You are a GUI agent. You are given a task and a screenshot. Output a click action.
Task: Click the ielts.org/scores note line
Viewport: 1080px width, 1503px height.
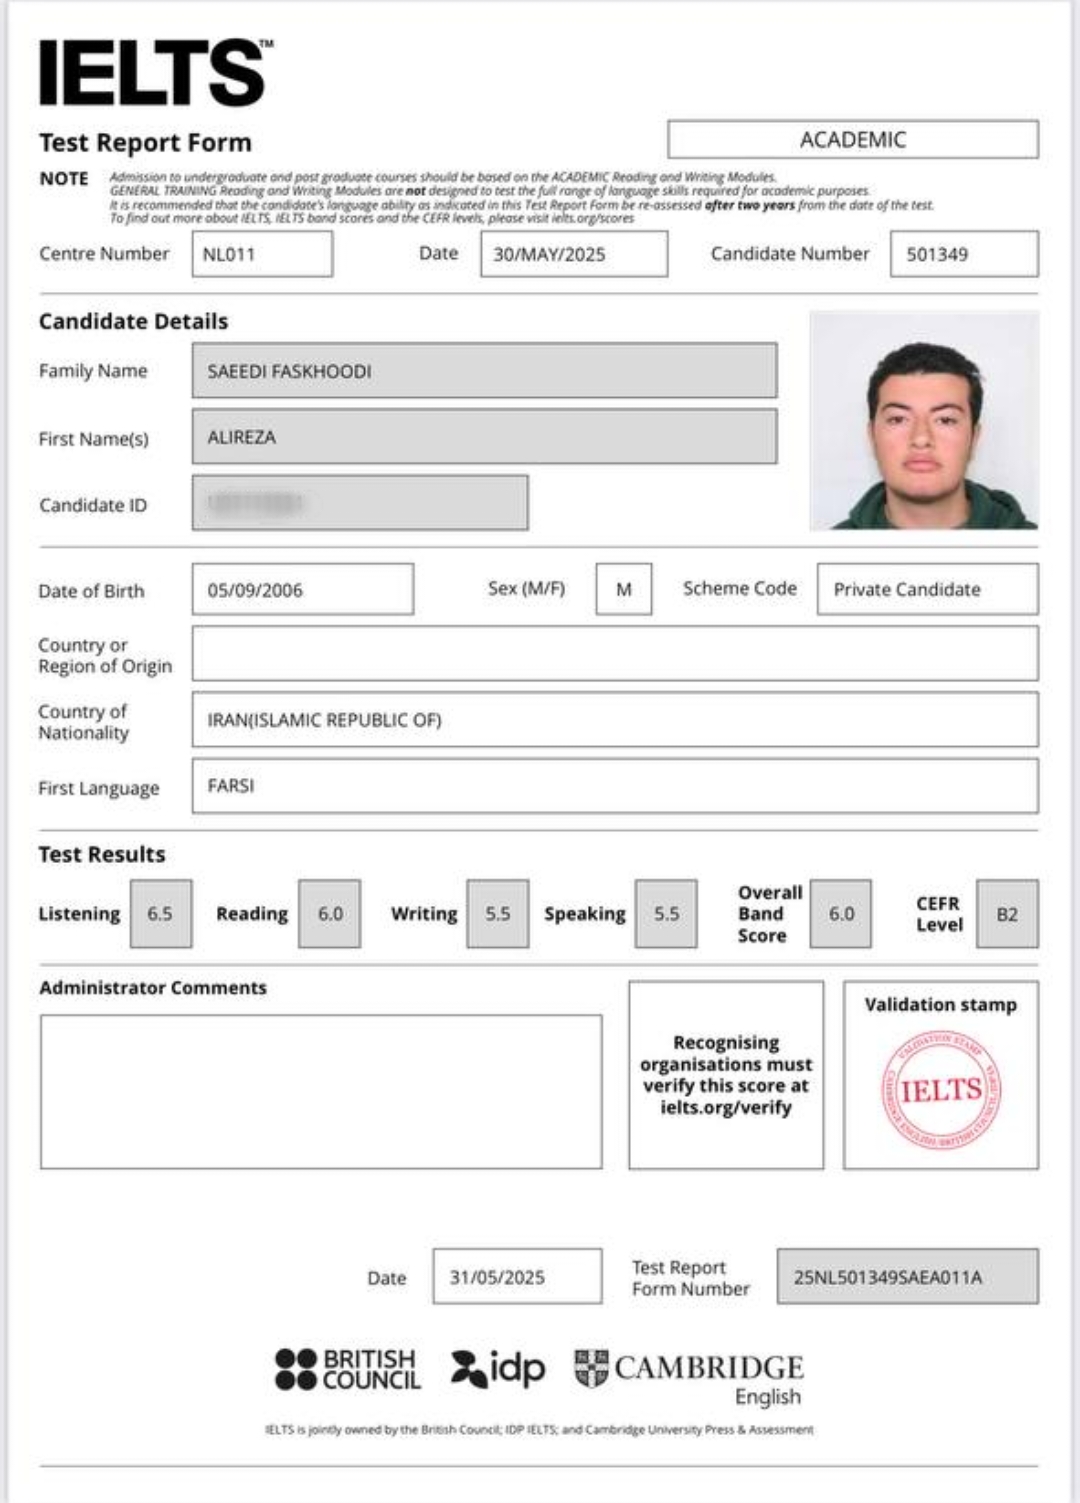(371, 218)
